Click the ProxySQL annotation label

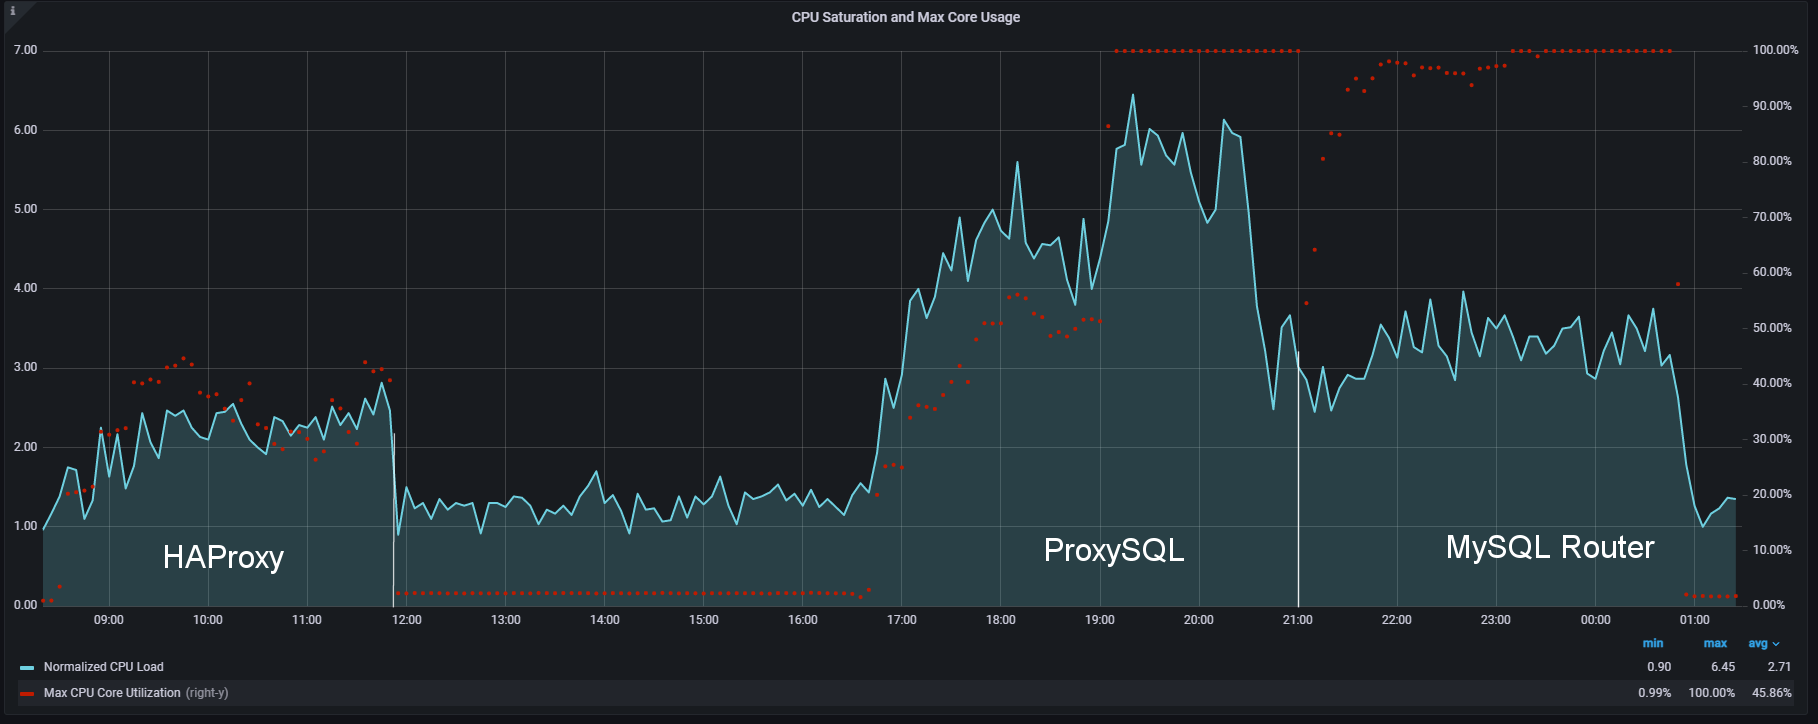(1113, 550)
